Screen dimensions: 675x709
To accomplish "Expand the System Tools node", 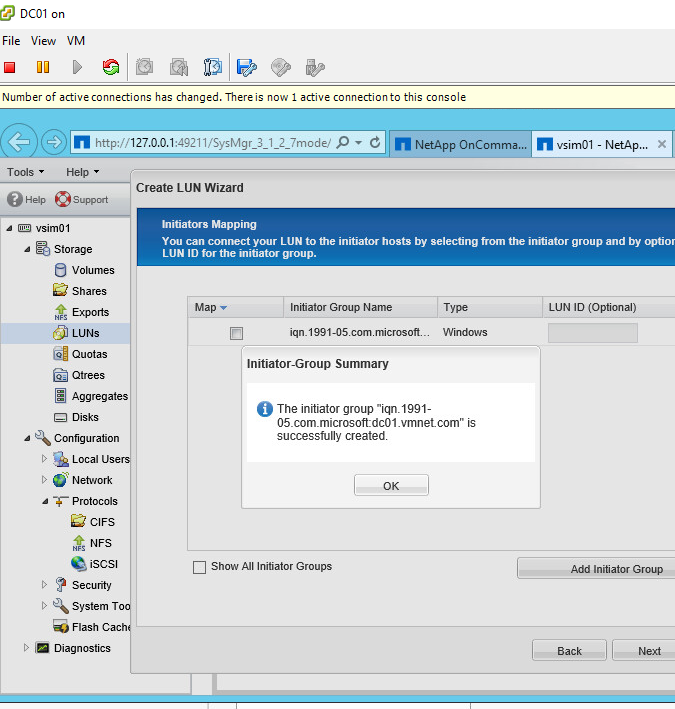I will coord(44,605).
